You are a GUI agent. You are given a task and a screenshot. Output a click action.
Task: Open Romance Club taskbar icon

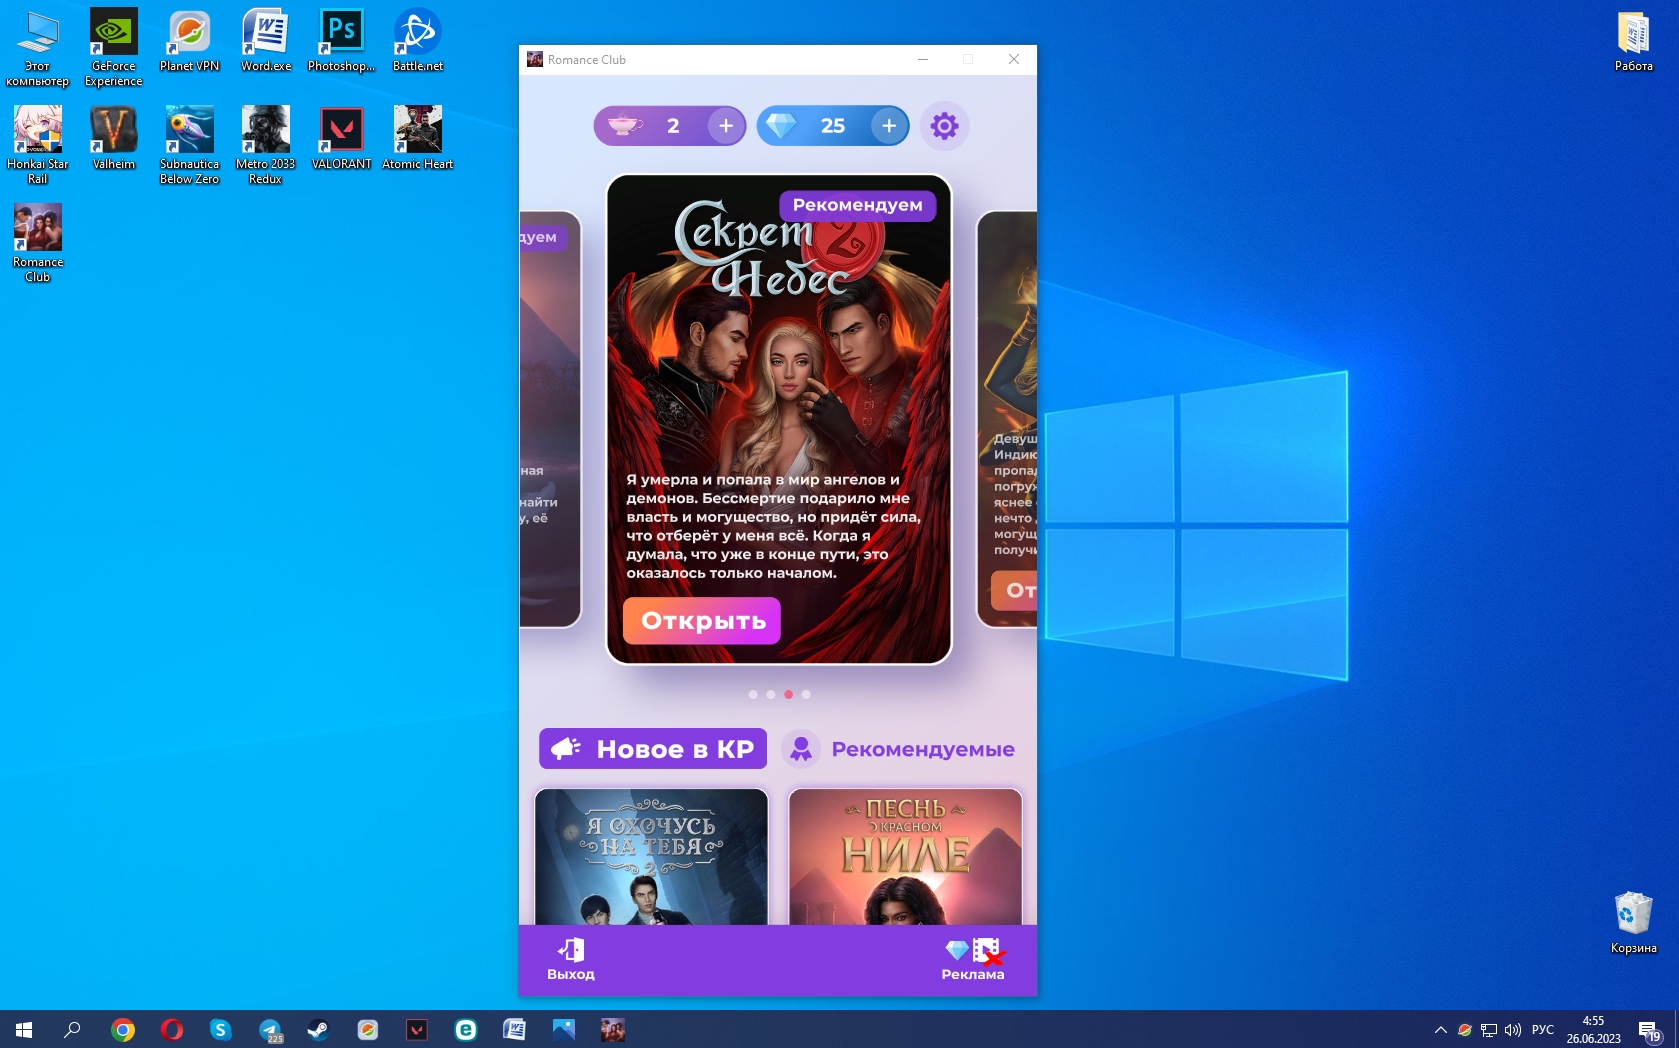[613, 1029]
